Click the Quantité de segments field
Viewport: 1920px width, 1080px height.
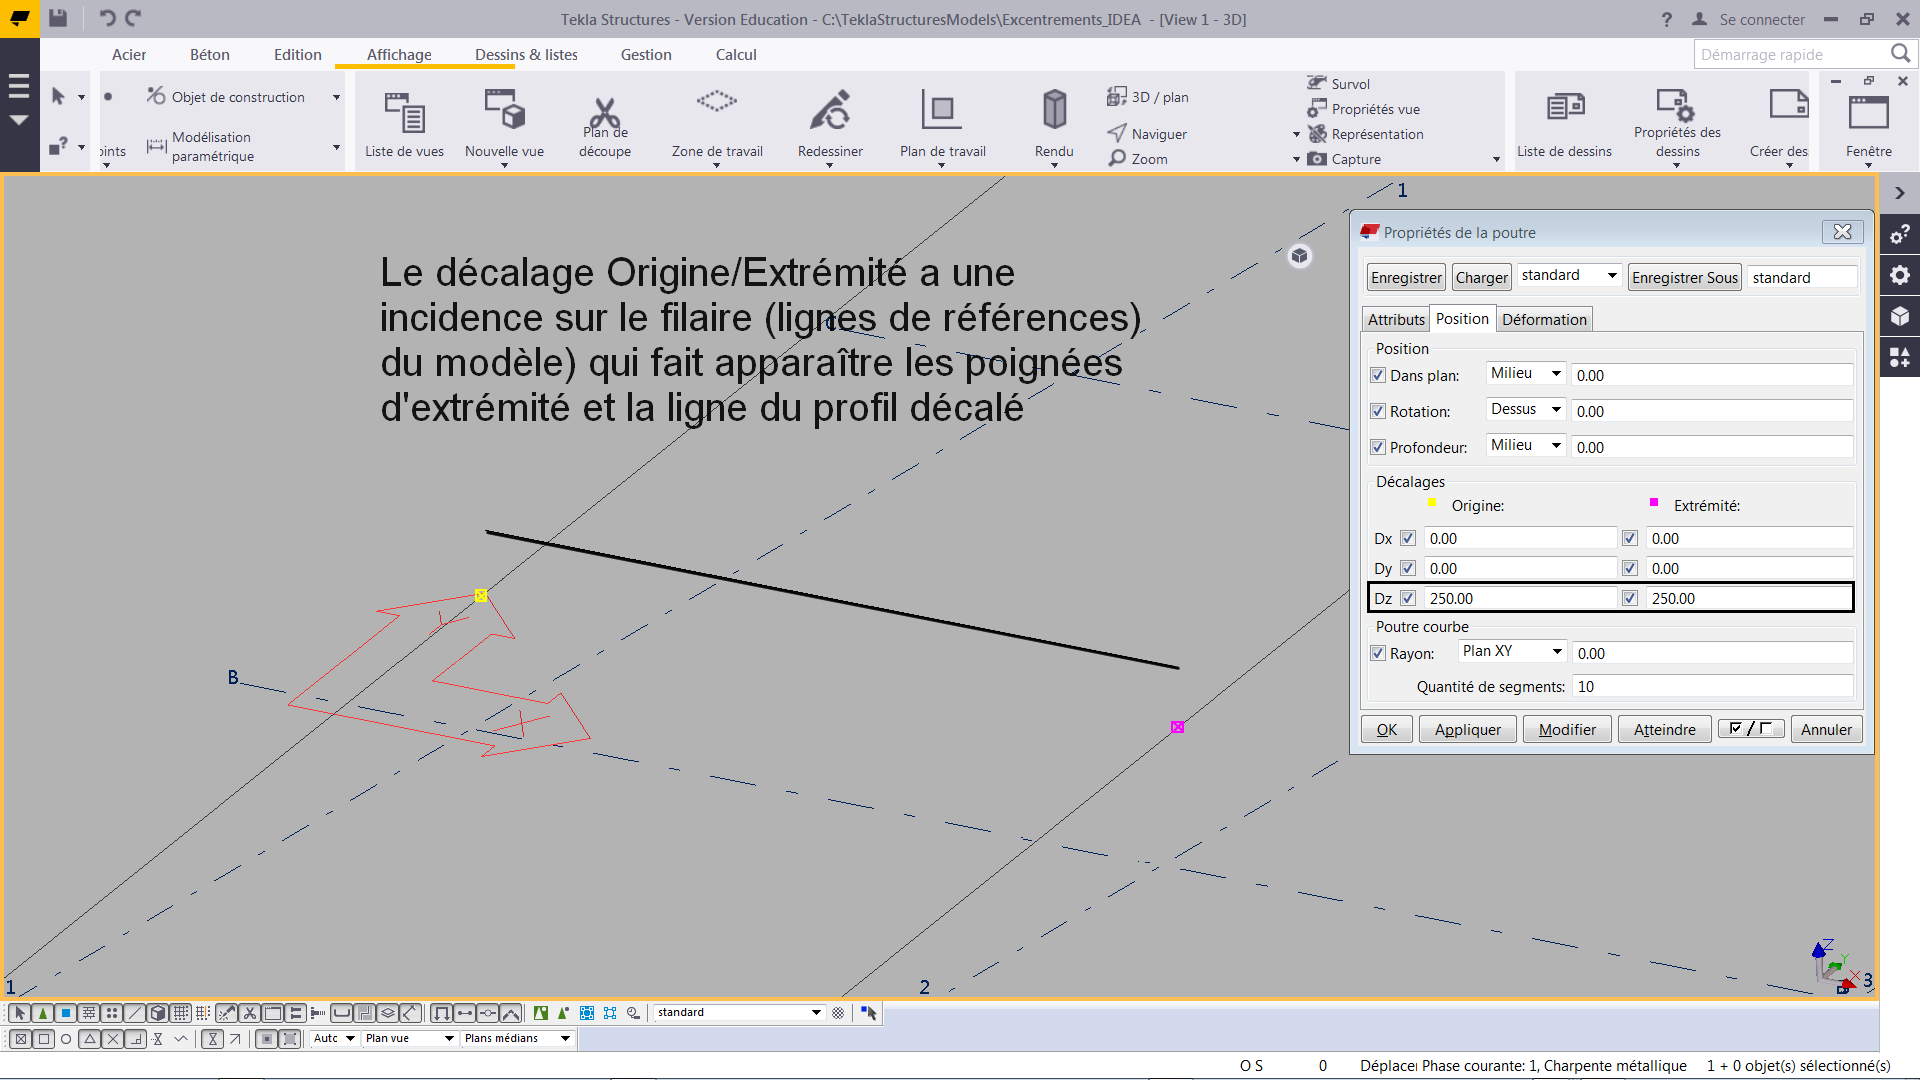point(1713,687)
